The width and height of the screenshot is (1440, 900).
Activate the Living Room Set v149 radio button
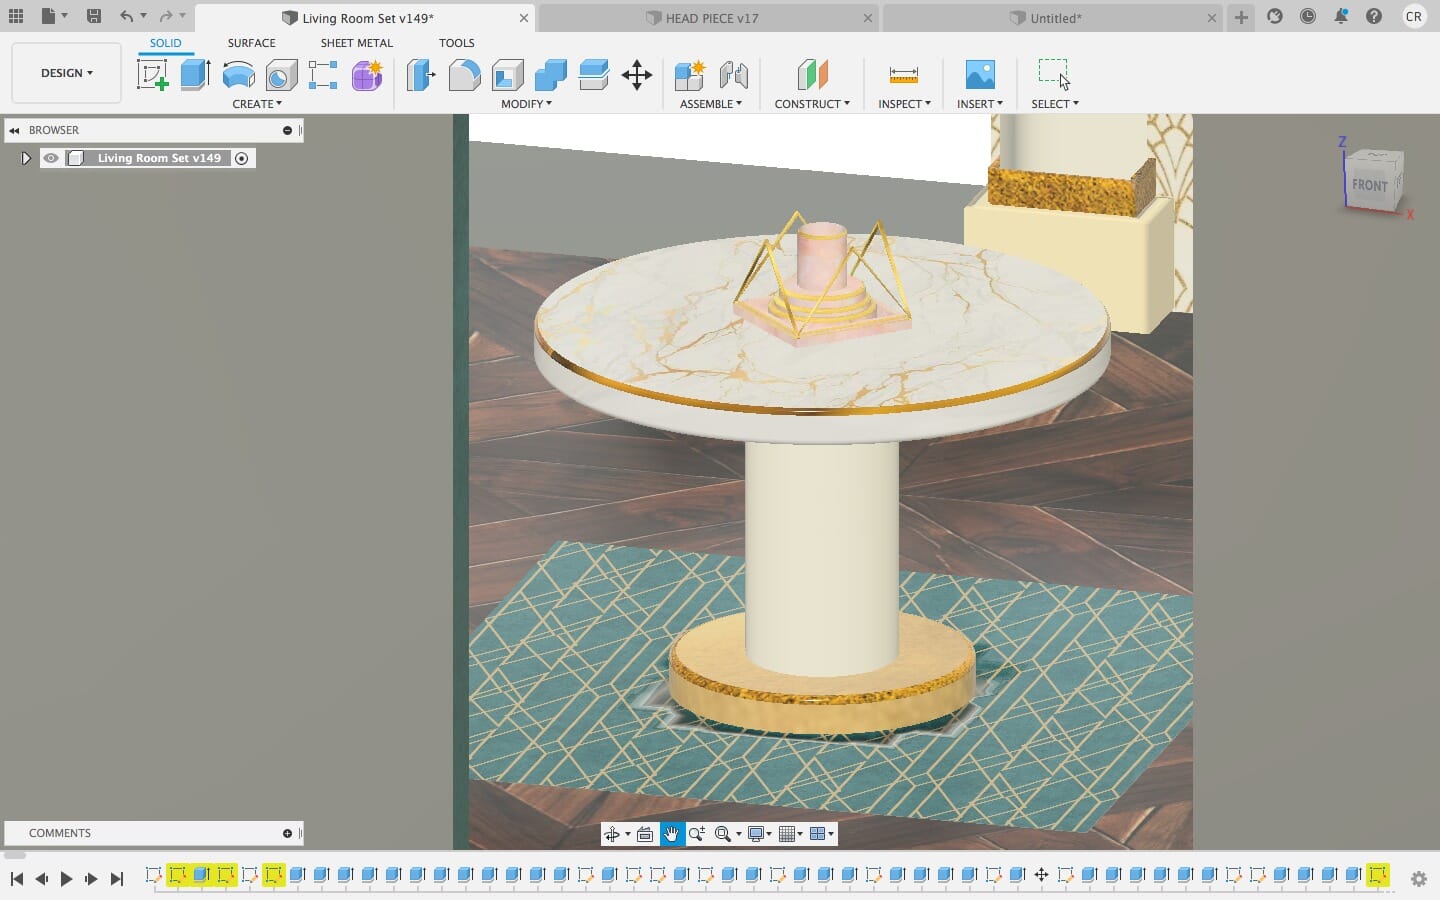tap(242, 158)
